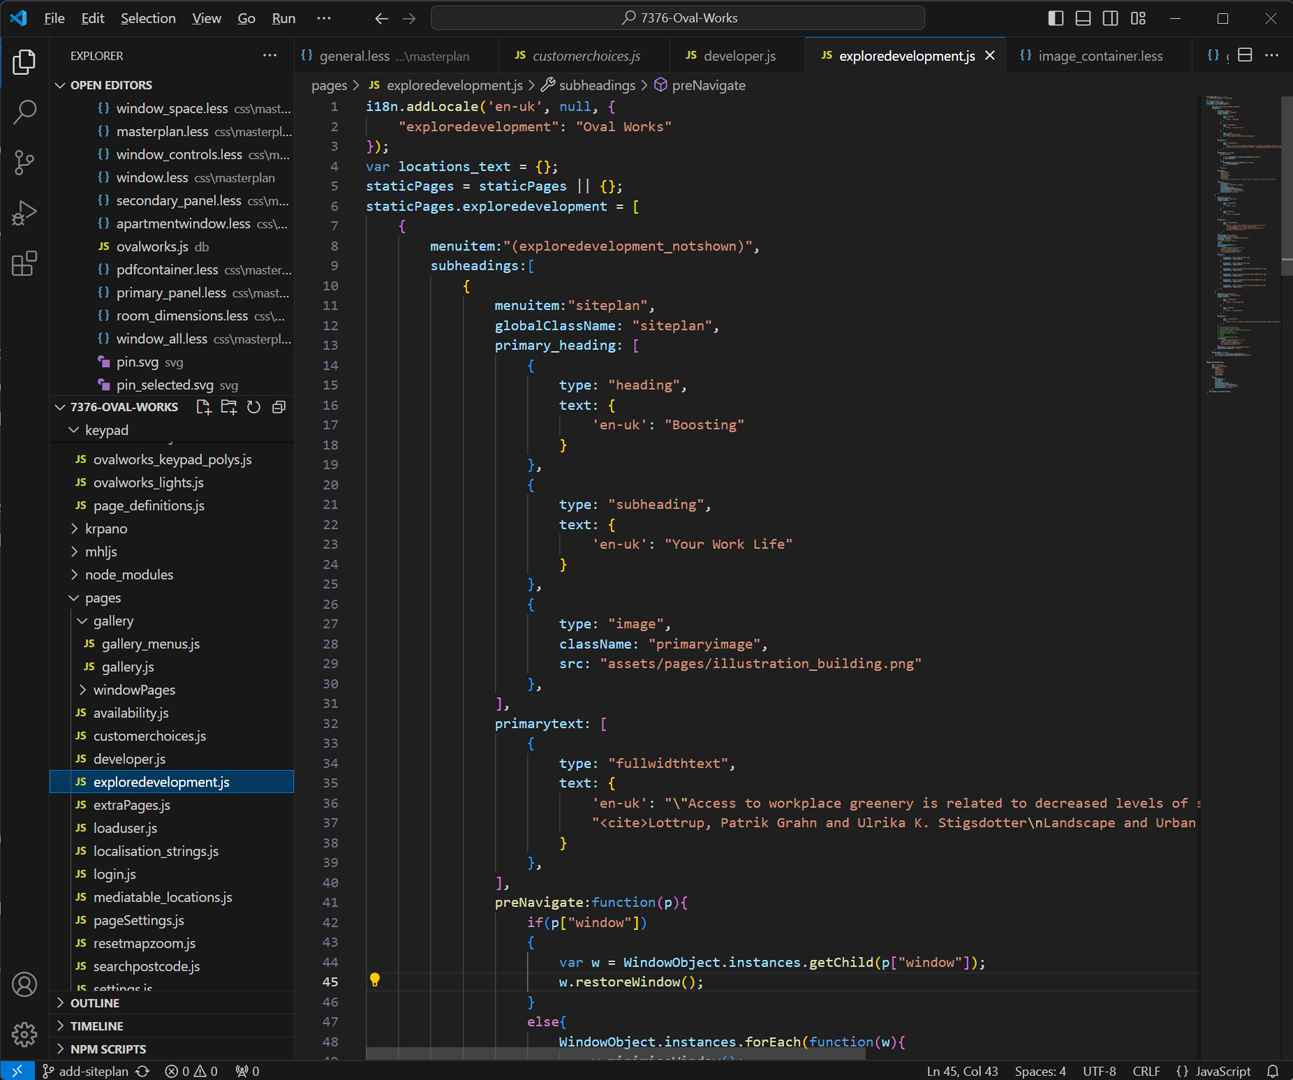Switch to the developer.js tab

[739, 56]
